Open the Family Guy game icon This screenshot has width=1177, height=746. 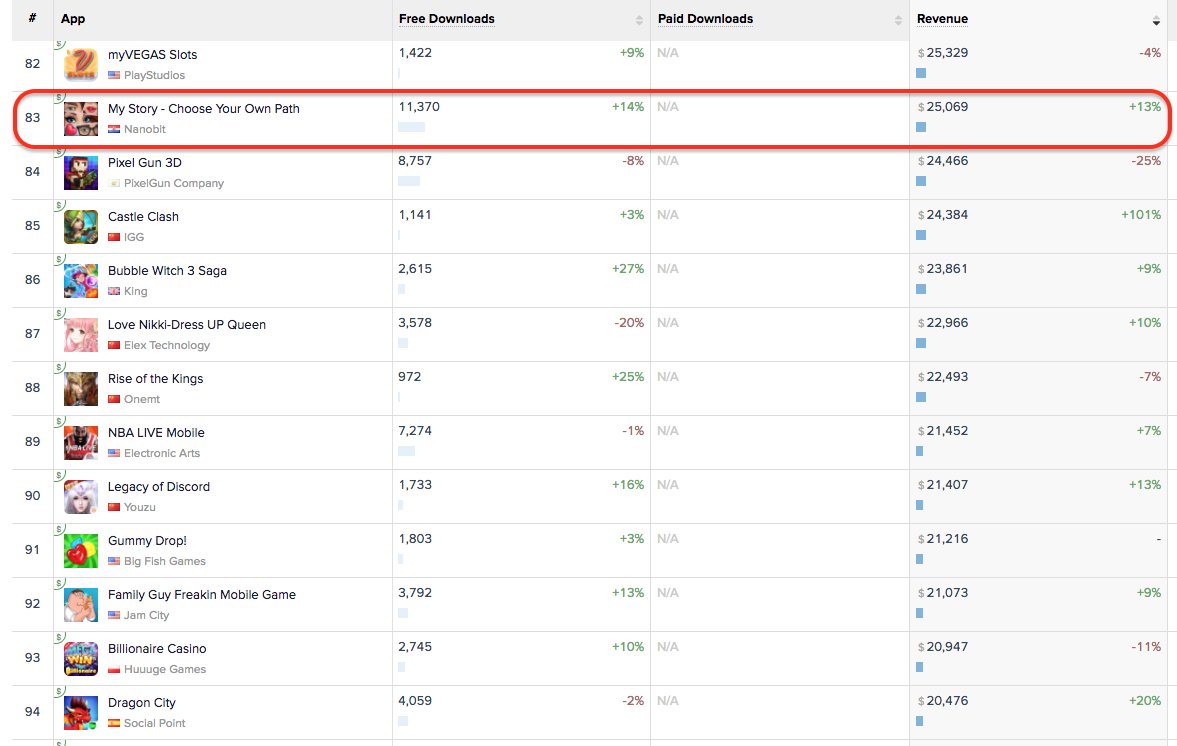coord(81,605)
